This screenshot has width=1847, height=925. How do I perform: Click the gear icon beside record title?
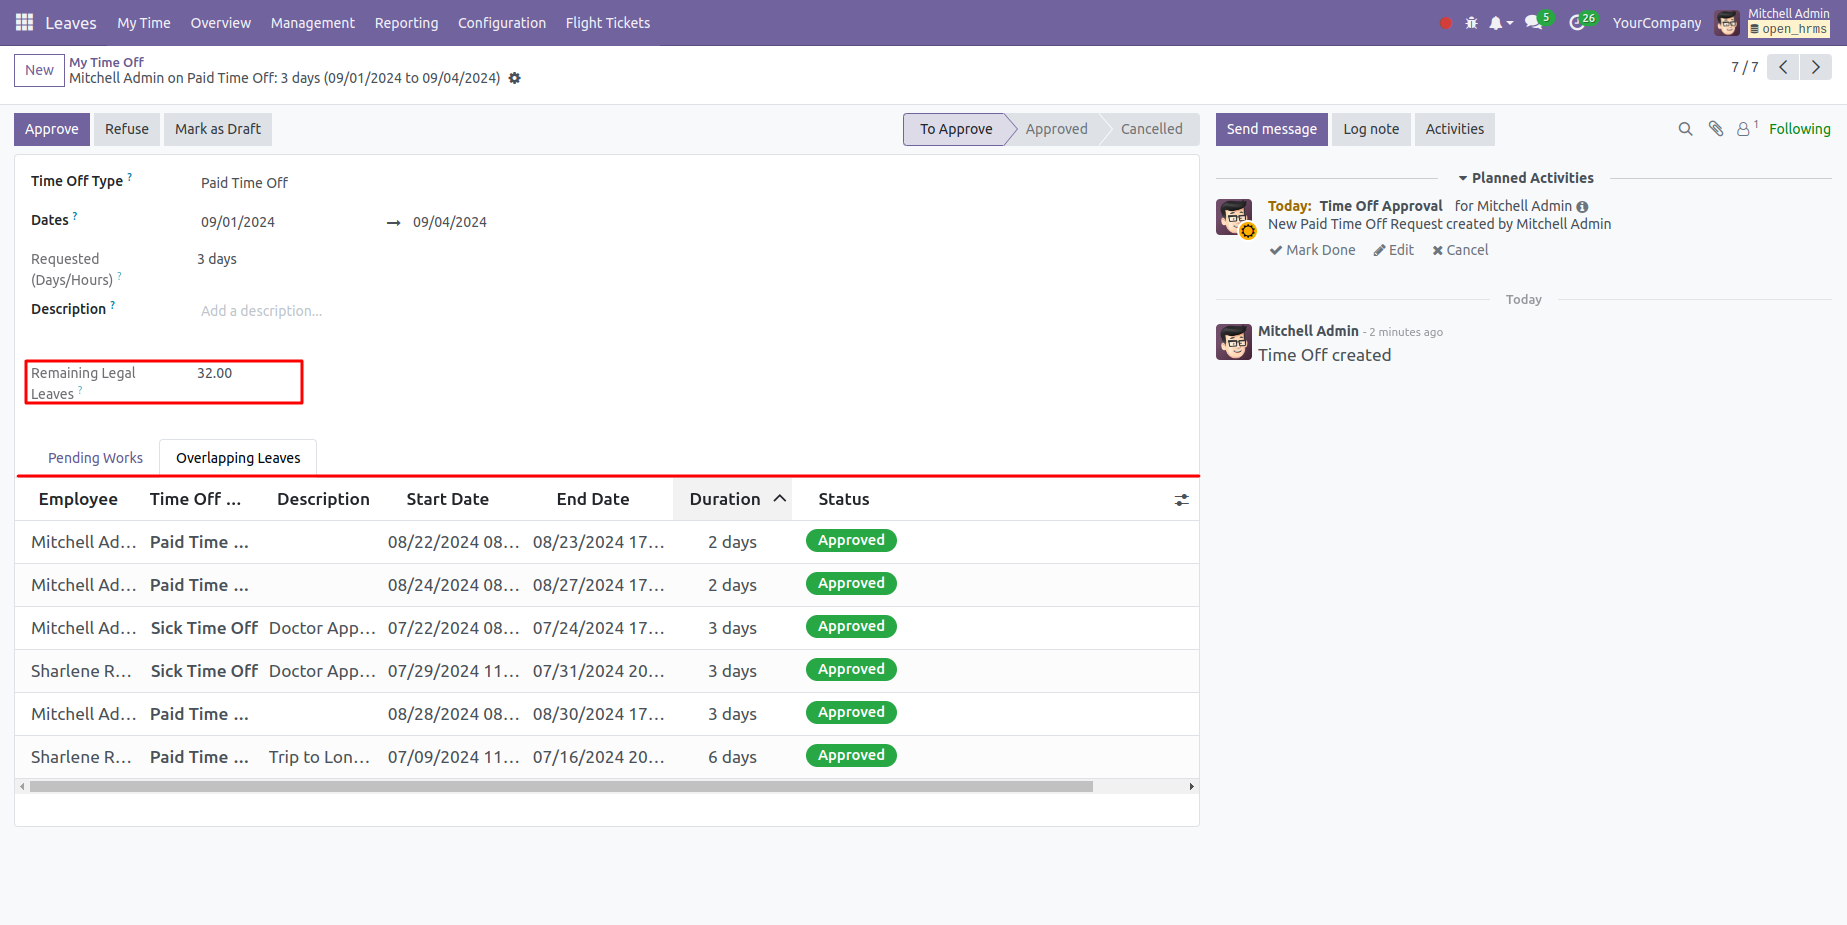coord(515,78)
